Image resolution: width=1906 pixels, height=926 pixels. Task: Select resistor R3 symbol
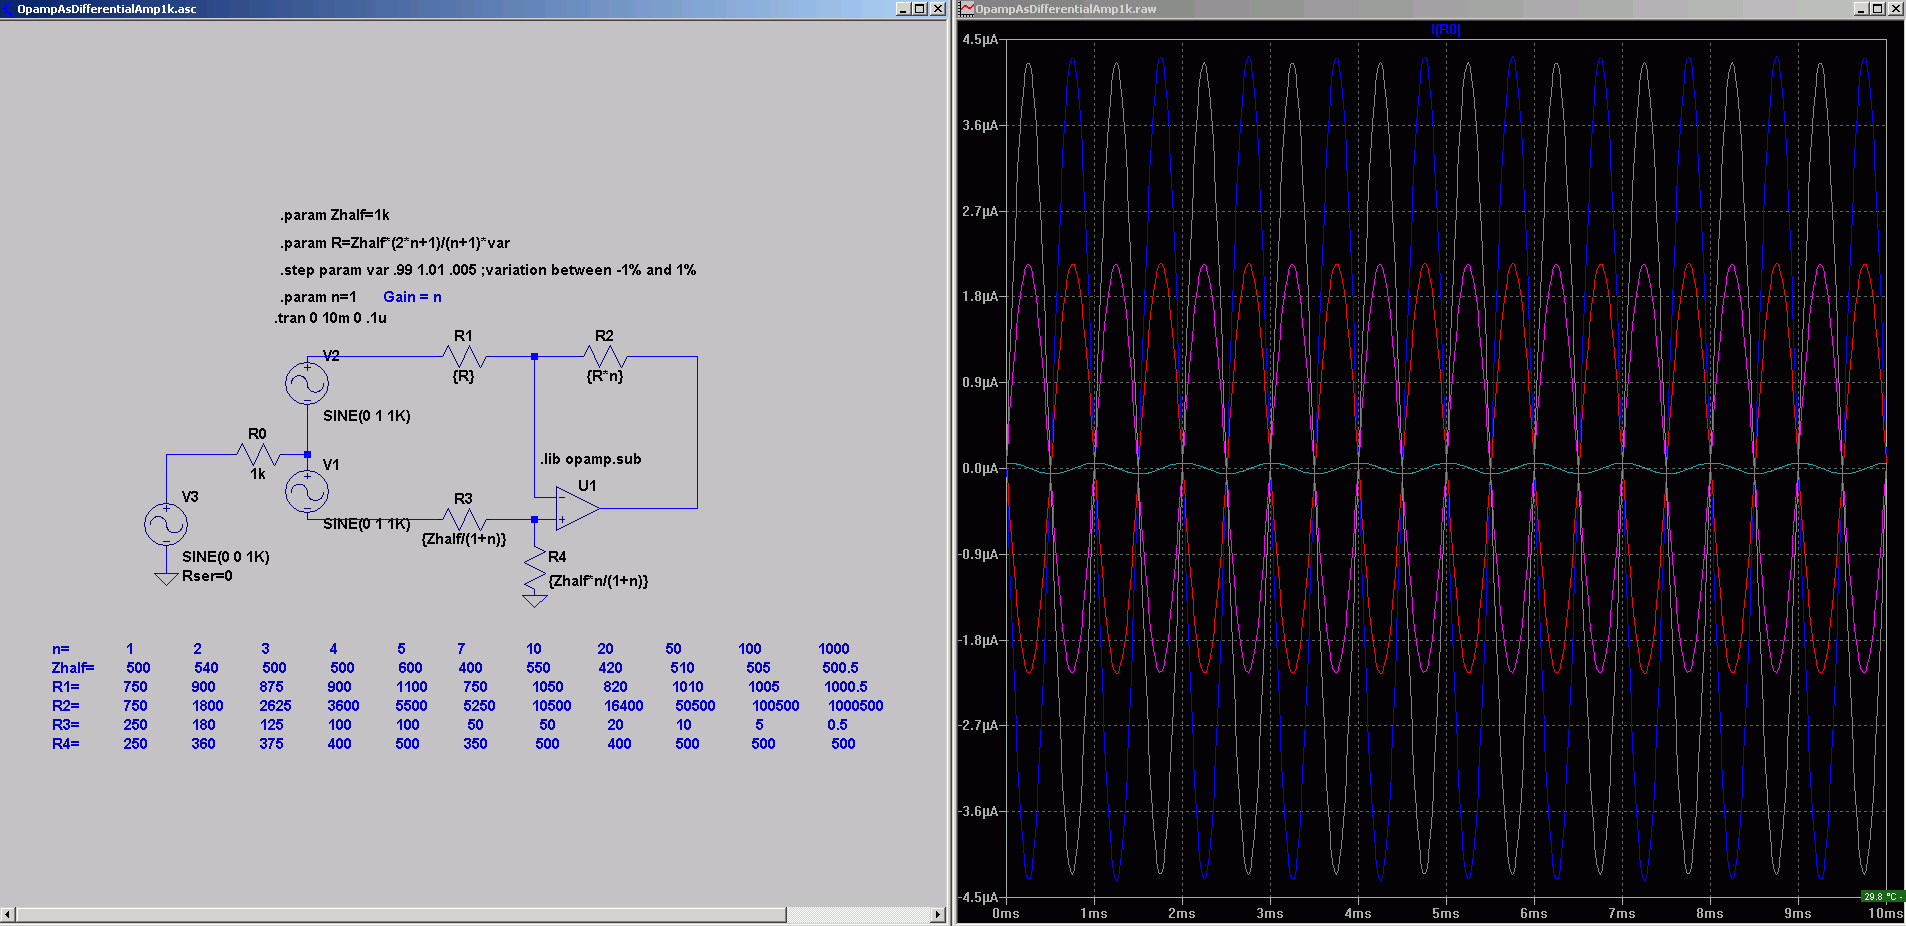point(464,519)
